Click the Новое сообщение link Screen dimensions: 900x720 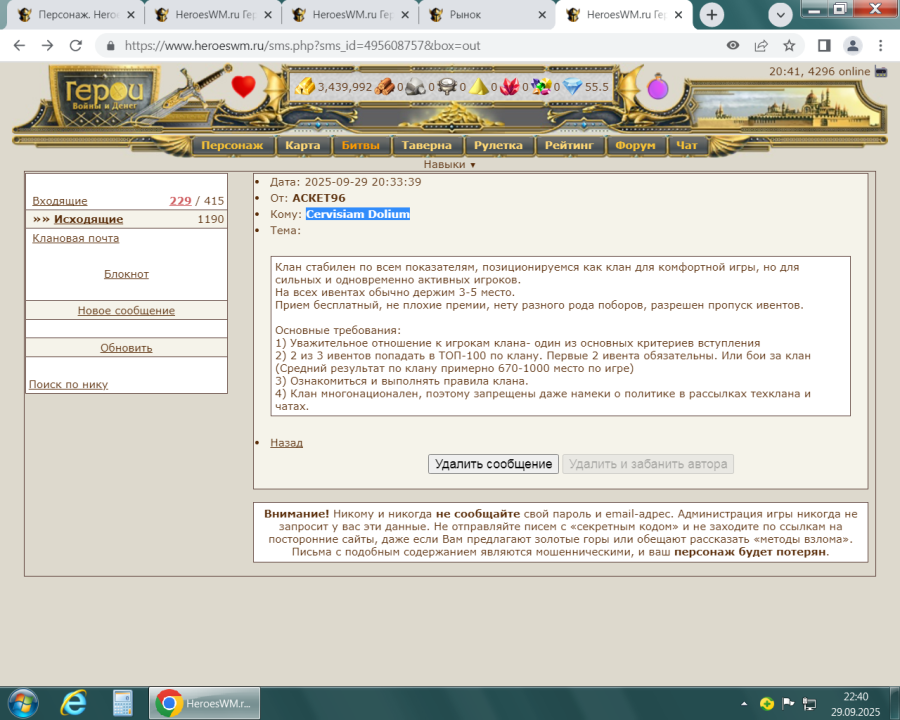tap(126, 310)
